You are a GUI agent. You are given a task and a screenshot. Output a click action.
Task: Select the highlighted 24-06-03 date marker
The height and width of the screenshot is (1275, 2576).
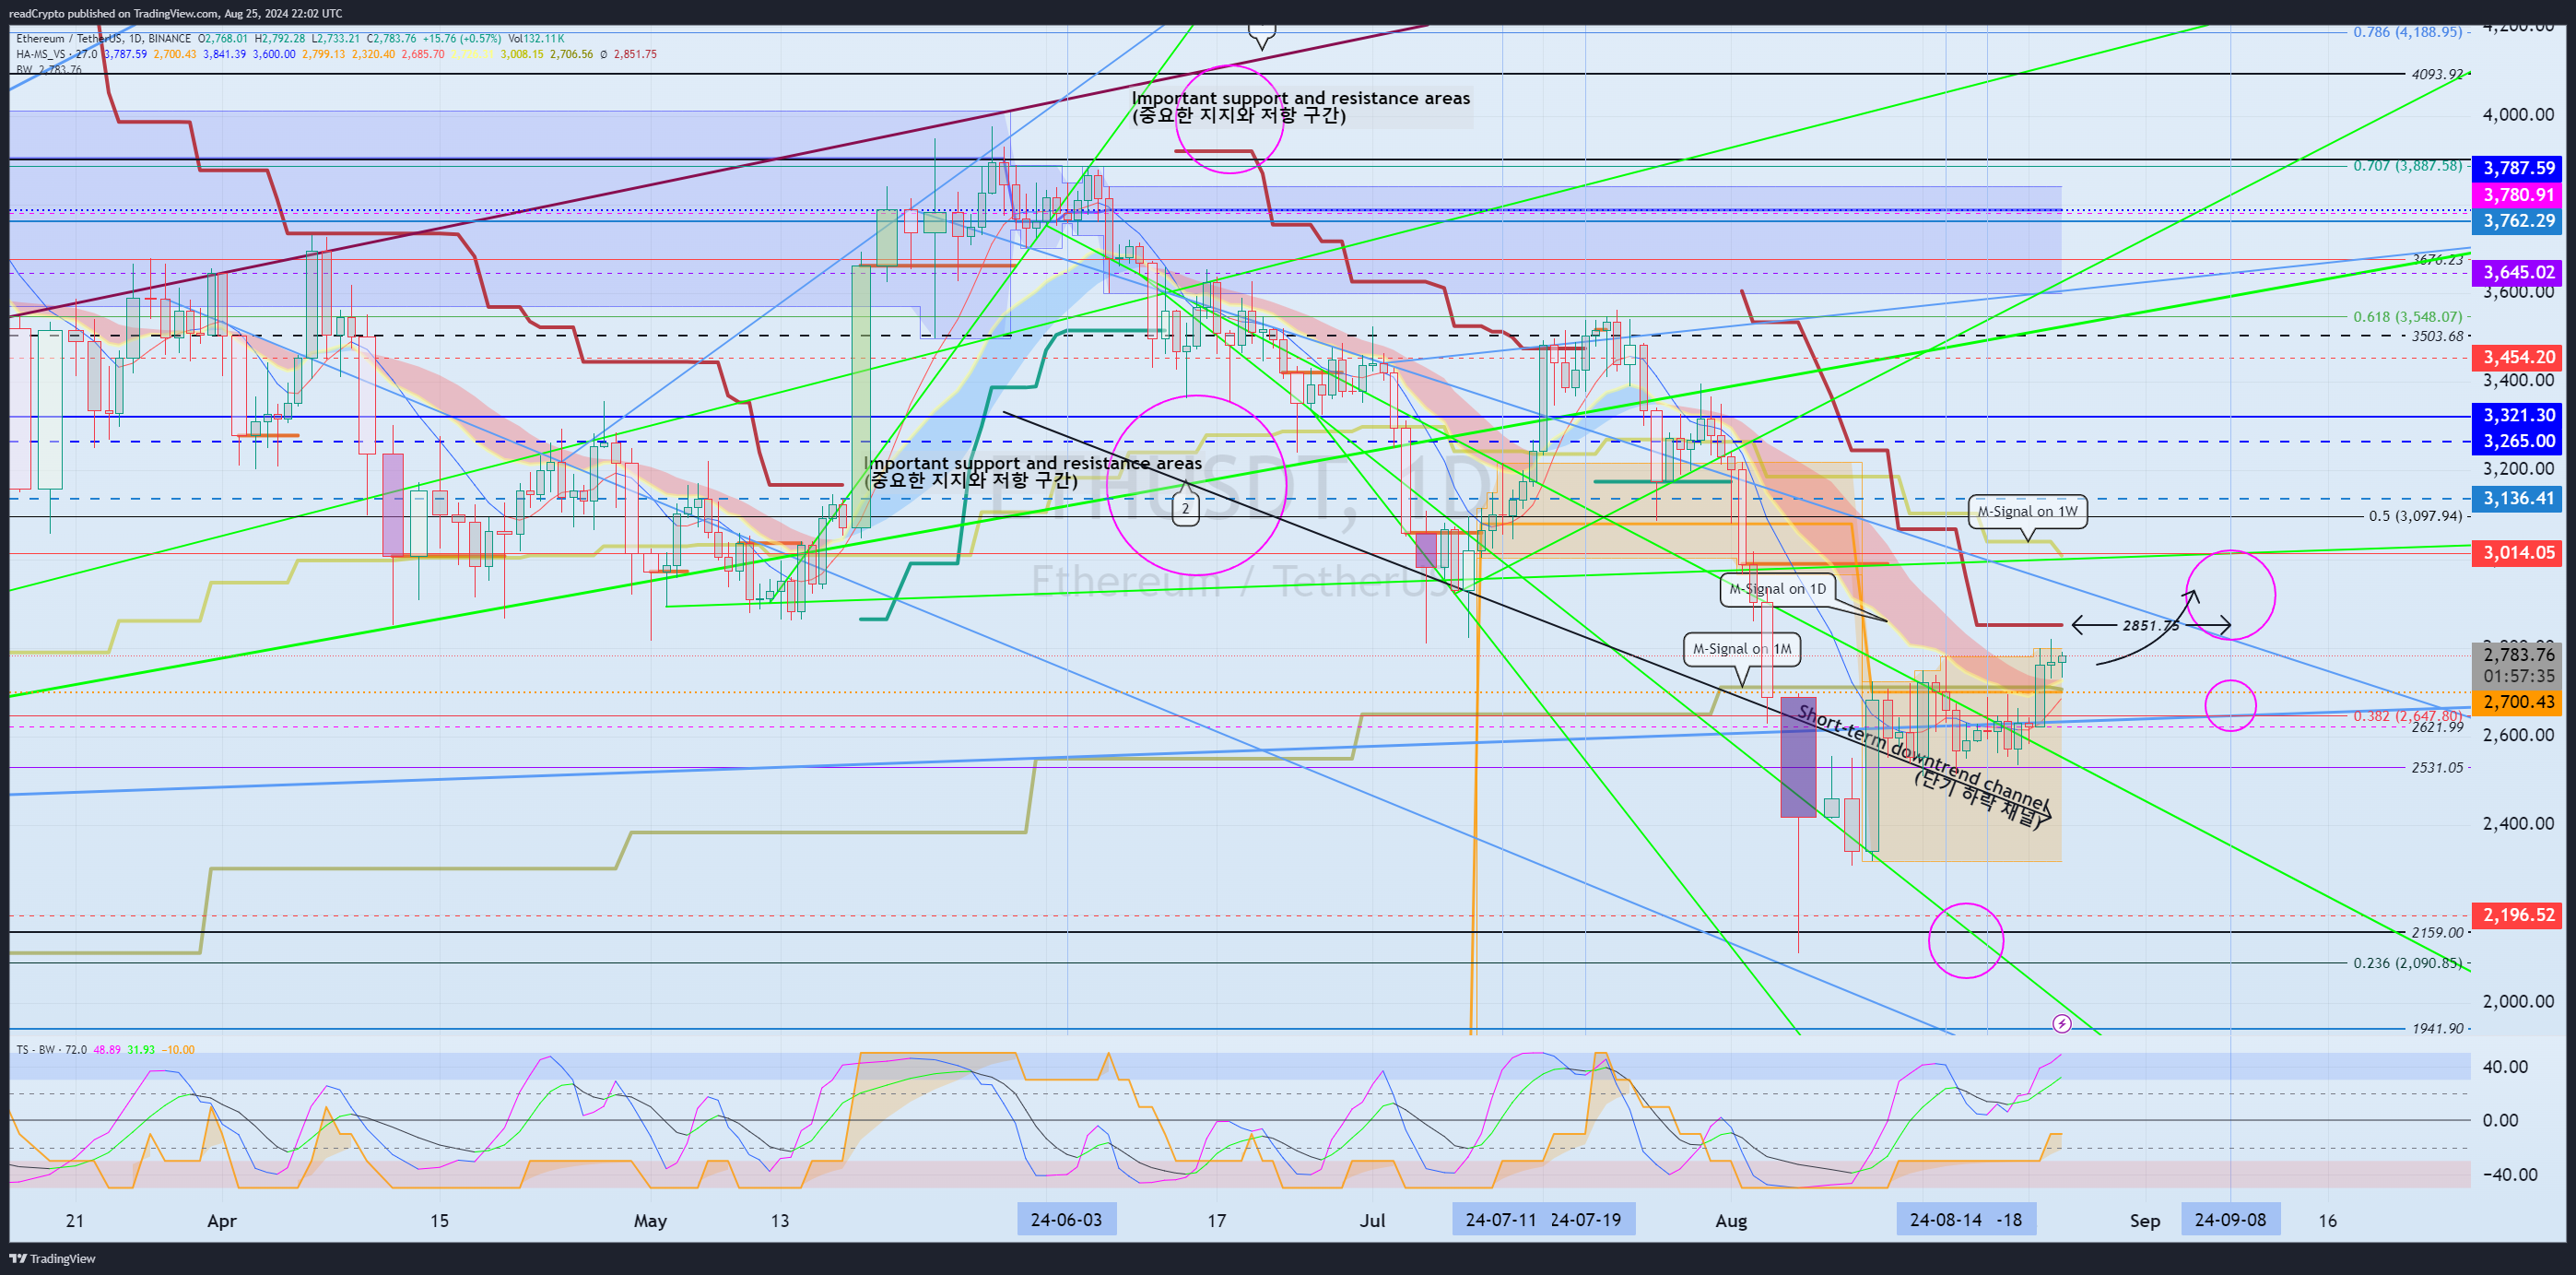pyautogui.click(x=1066, y=1220)
